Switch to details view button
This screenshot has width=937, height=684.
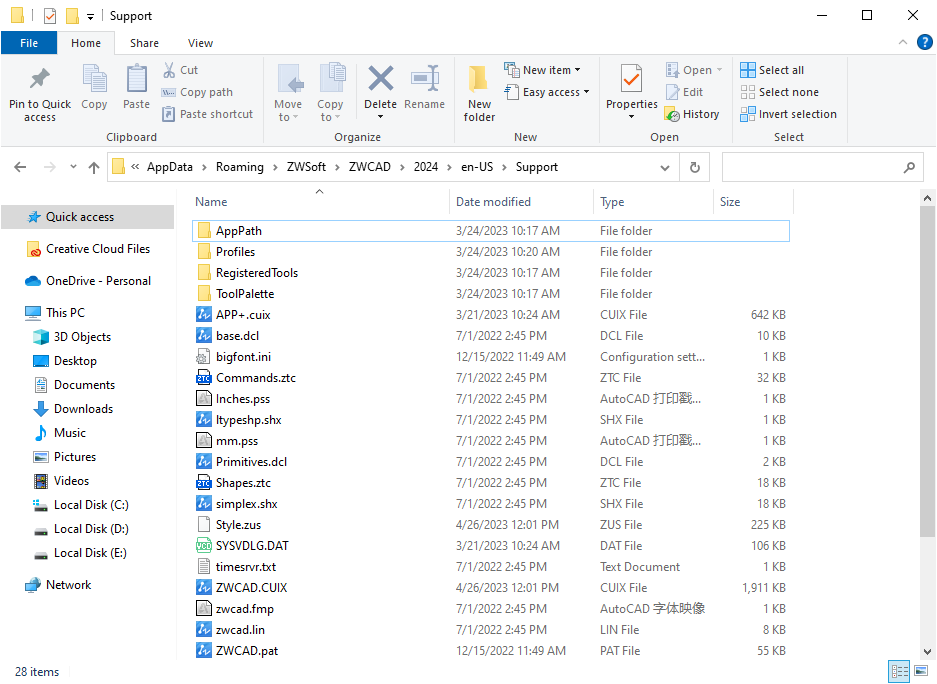899,671
